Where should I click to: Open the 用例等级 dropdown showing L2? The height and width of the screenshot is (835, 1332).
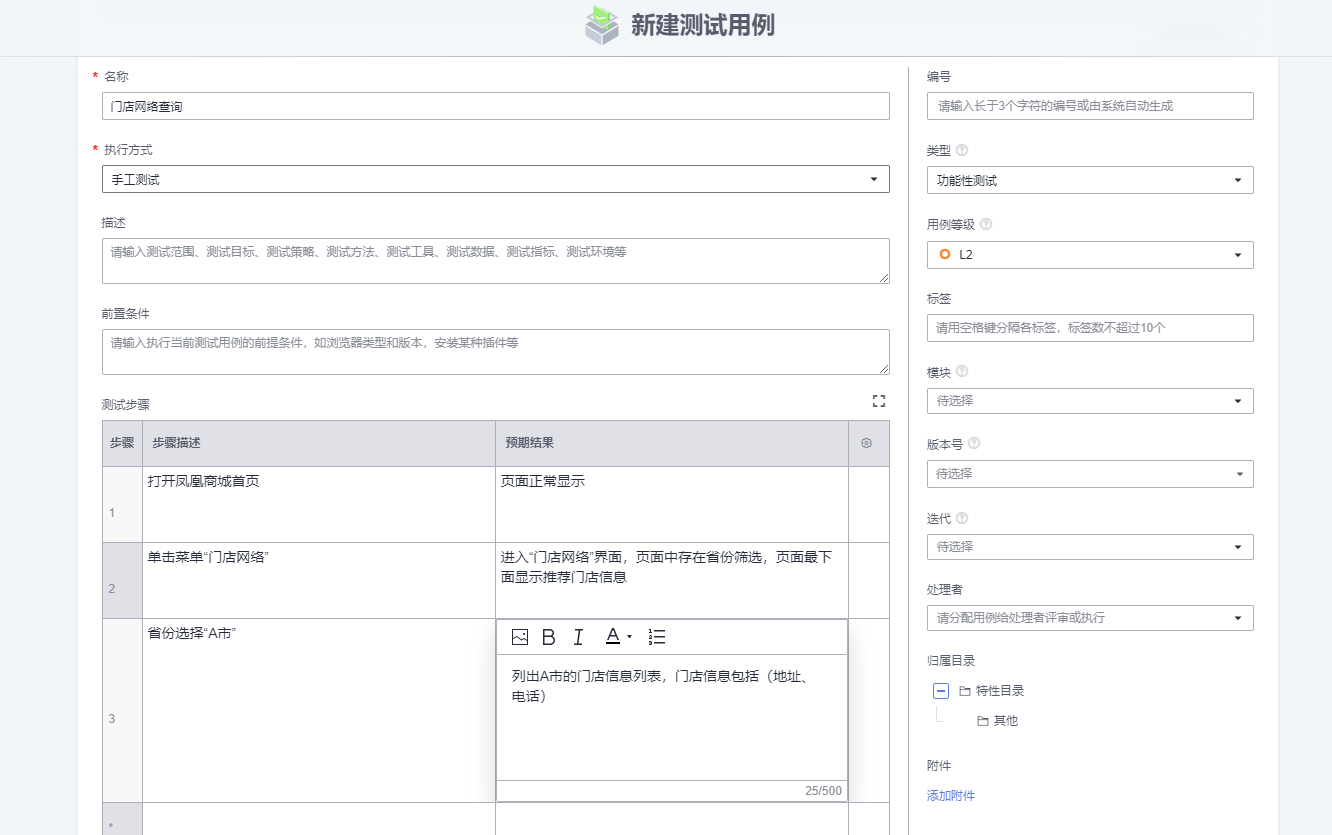pyautogui.click(x=1090, y=254)
